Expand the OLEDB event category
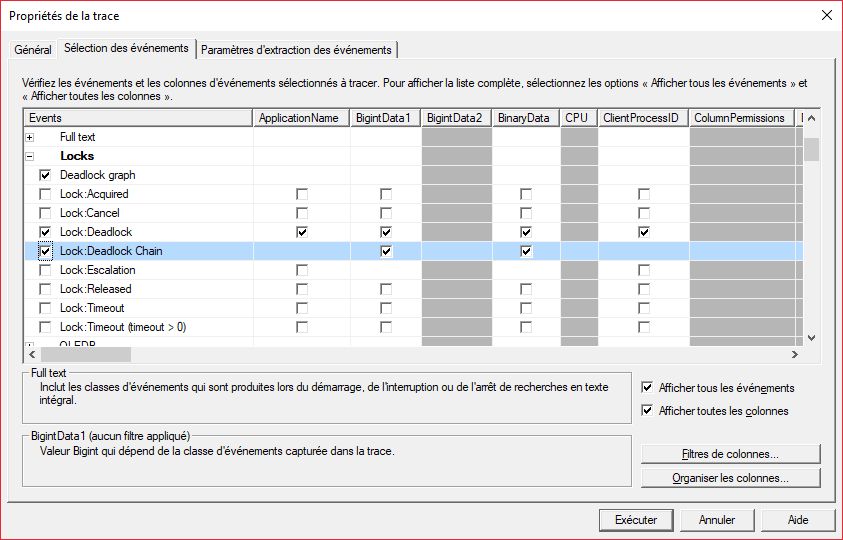 pos(29,344)
